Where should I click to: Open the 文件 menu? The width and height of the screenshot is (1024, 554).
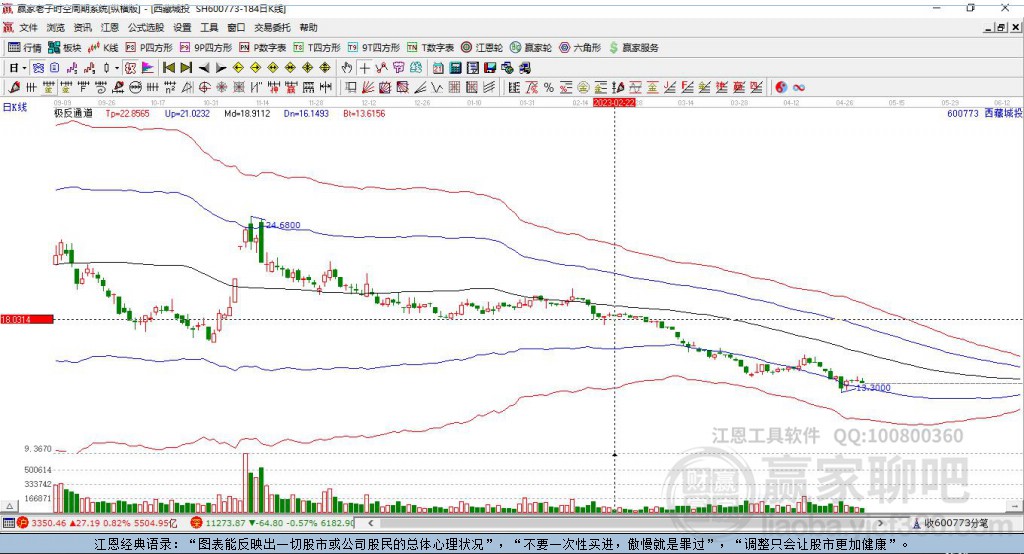(x=28, y=27)
